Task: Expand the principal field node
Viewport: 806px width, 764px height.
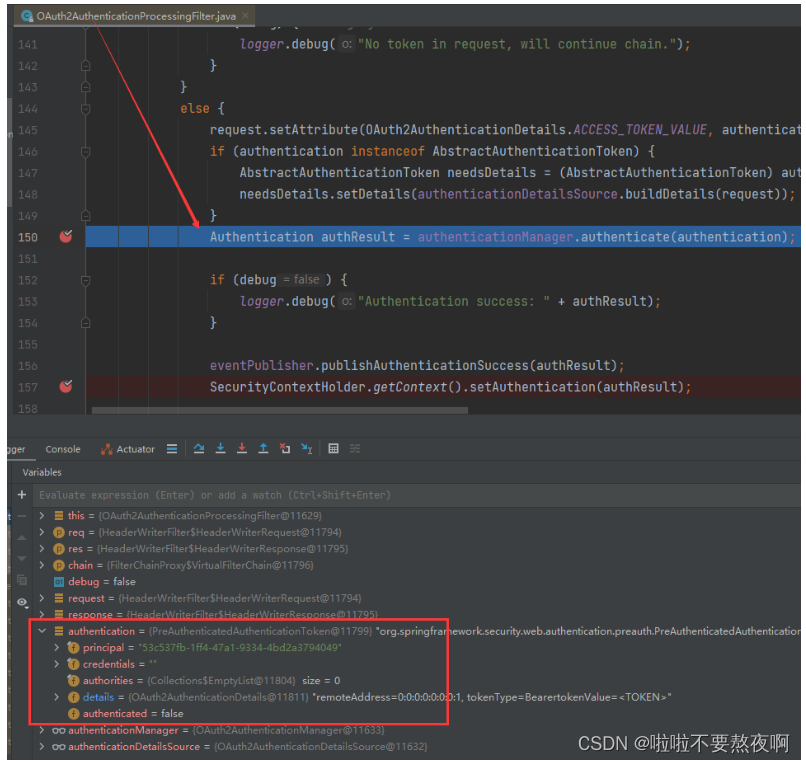Action: click(x=58, y=648)
